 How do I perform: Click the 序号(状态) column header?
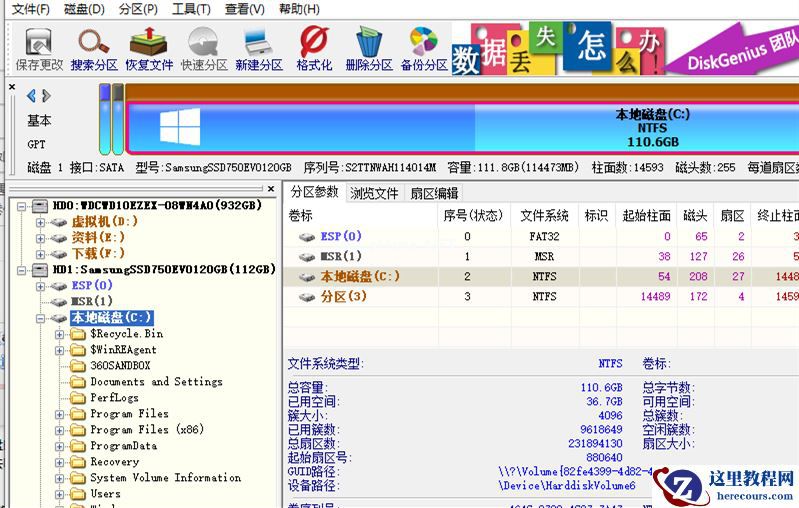tap(473, 216)
